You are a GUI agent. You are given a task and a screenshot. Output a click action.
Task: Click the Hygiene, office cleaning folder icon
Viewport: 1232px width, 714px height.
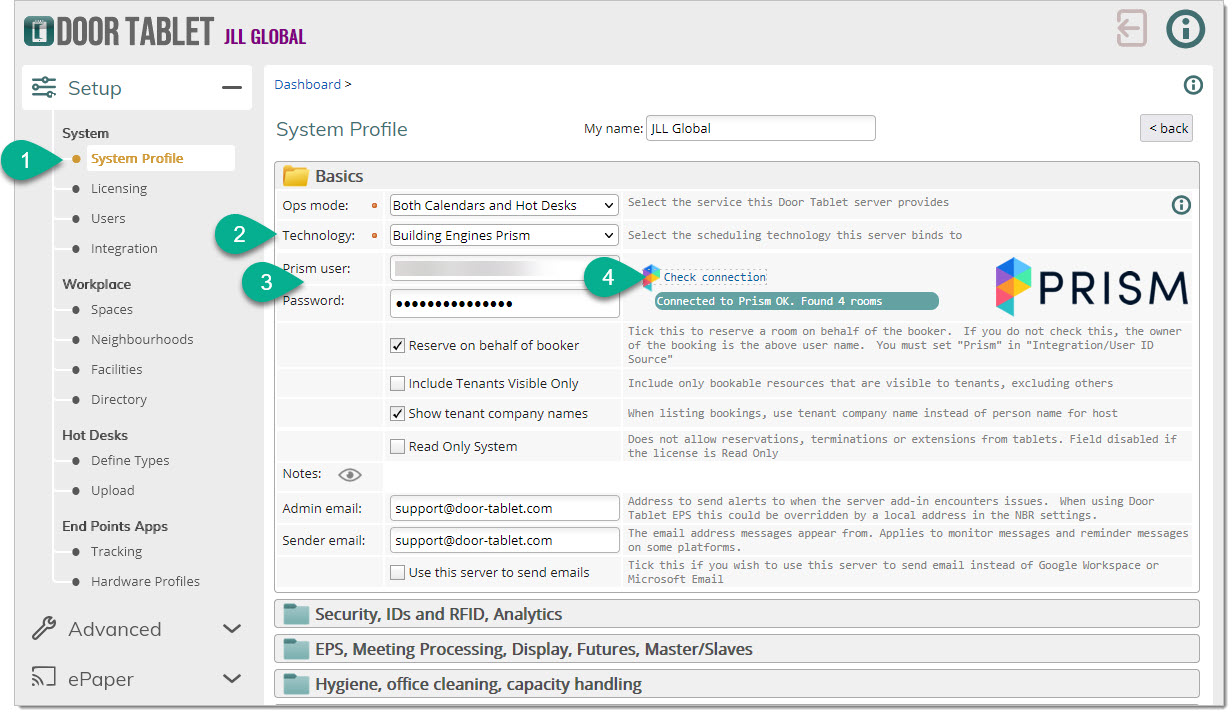tap(296, 684)
